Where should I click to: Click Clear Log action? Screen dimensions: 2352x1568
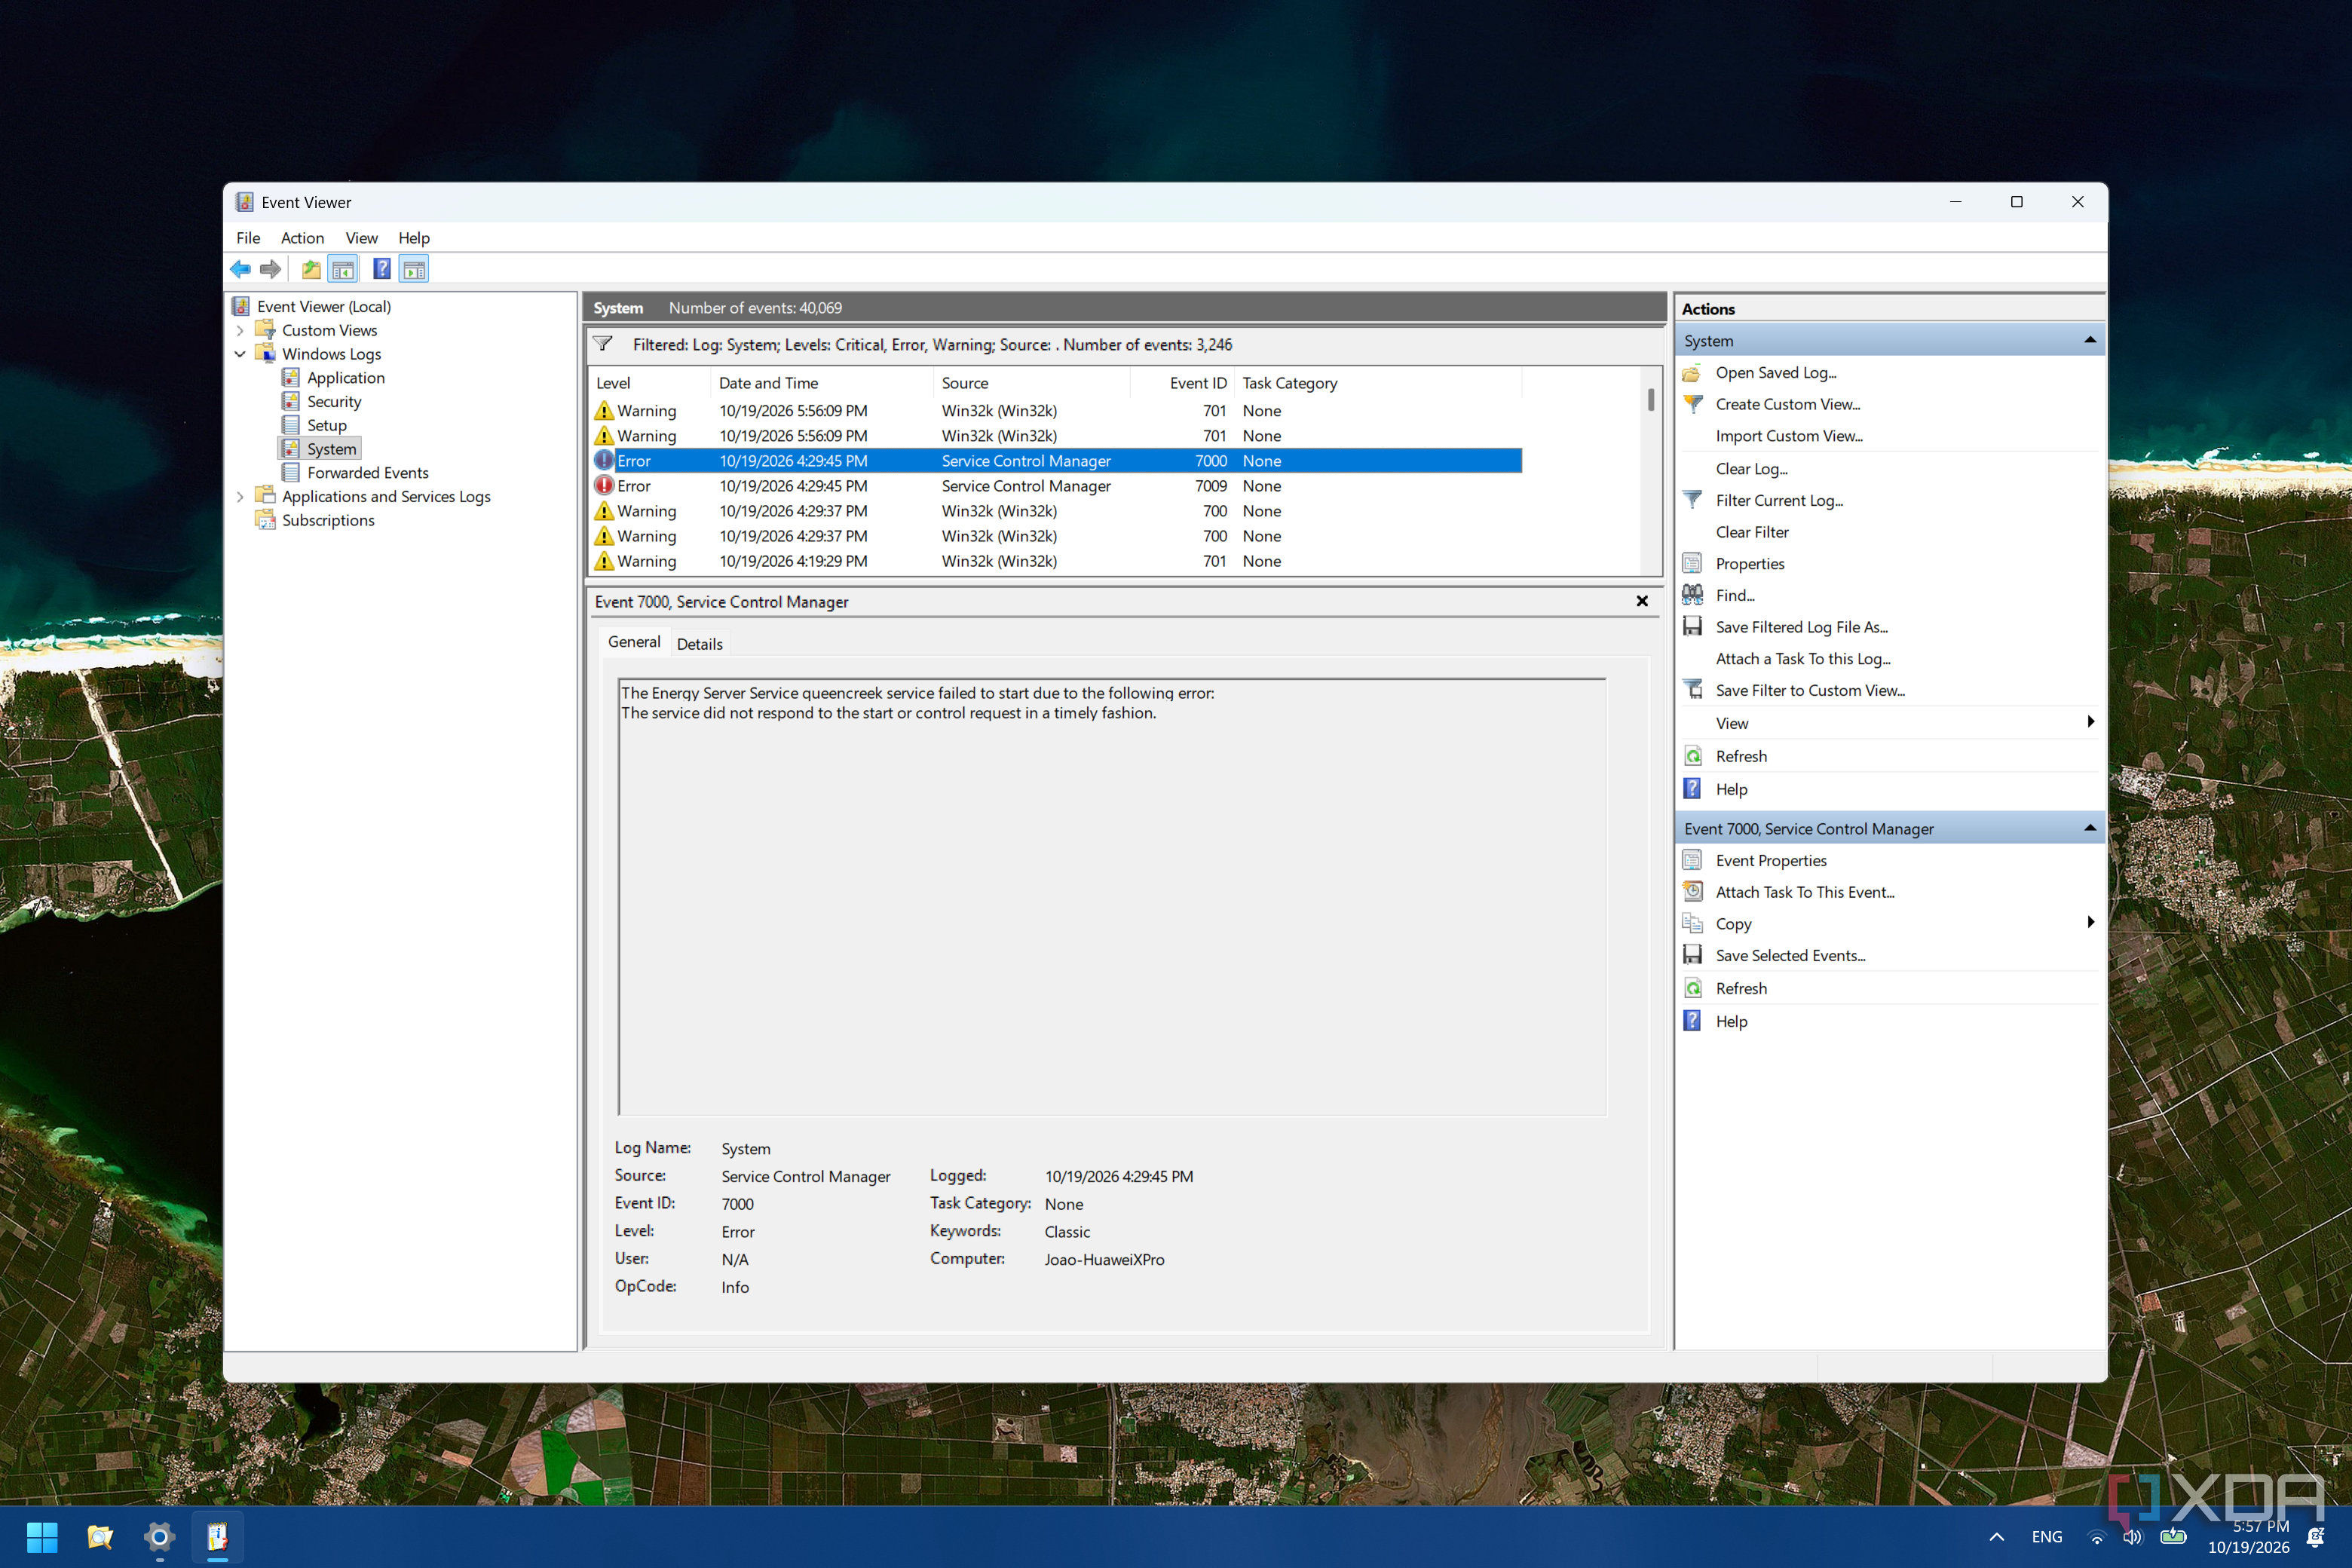coord(1751,469)
